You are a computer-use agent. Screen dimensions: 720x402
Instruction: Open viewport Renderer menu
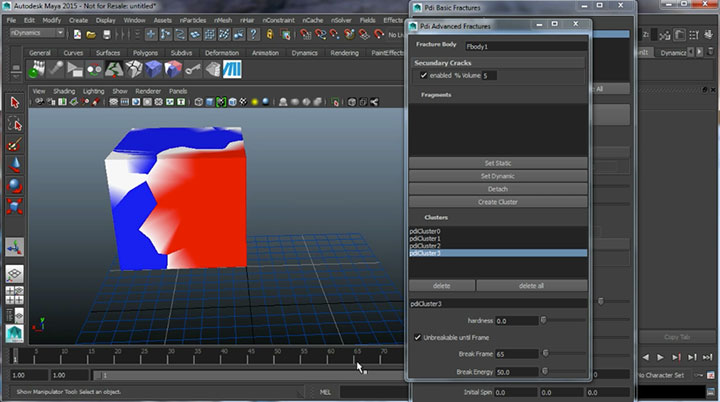148,91
